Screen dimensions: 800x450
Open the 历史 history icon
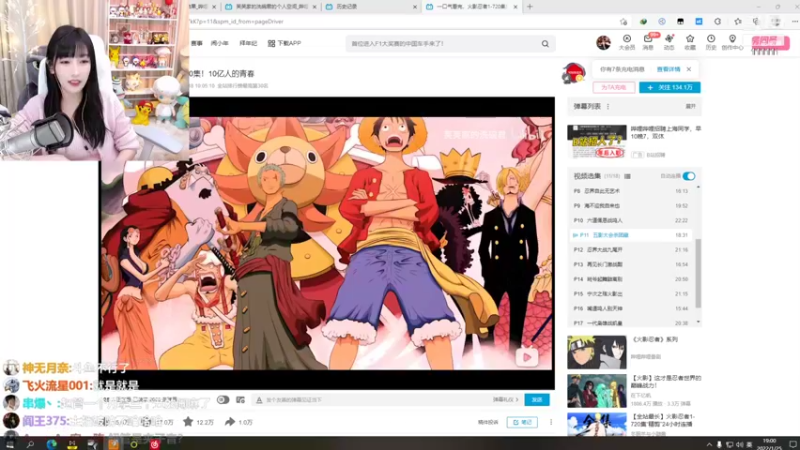click(x=711, y=42)
